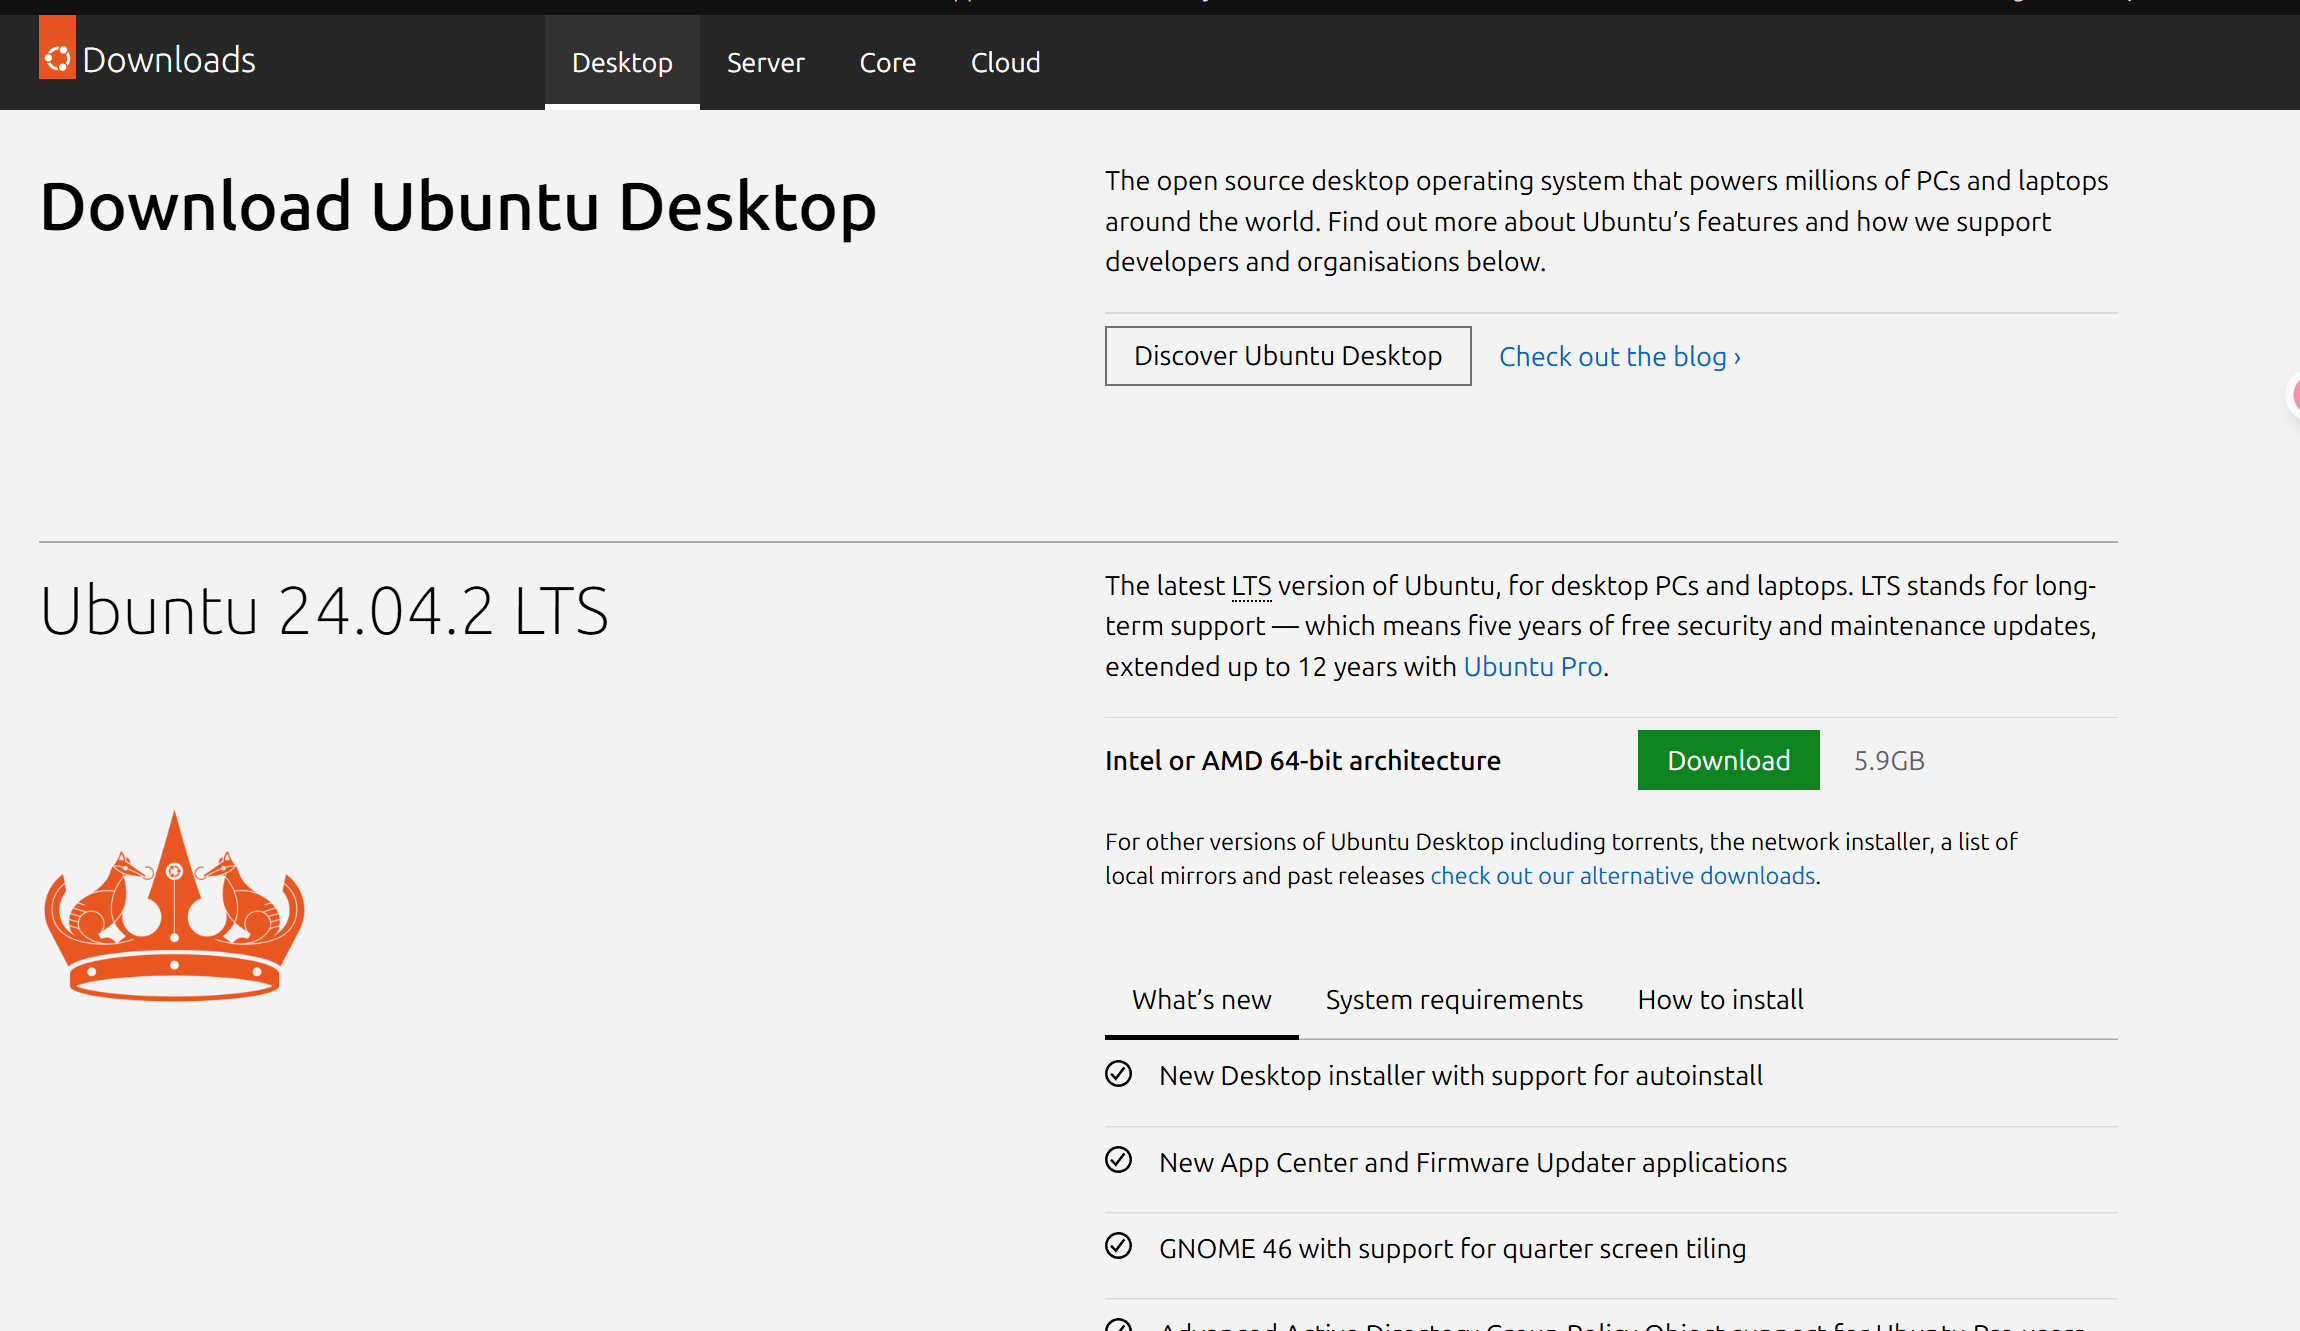
Task: Open the Downloads home title
Action: tap(168, 60)
